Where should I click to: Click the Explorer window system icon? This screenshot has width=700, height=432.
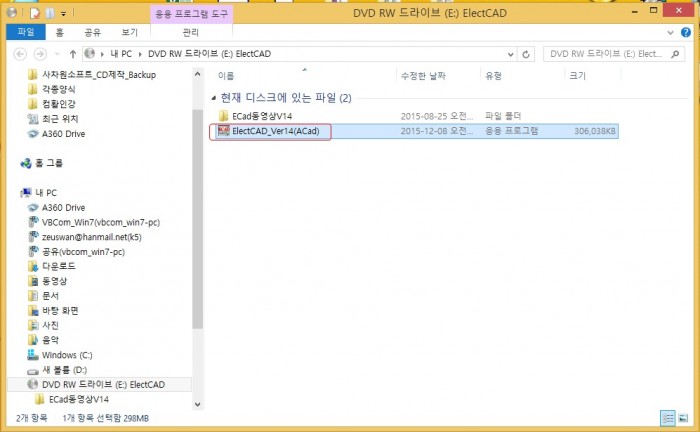pos(12,13)
